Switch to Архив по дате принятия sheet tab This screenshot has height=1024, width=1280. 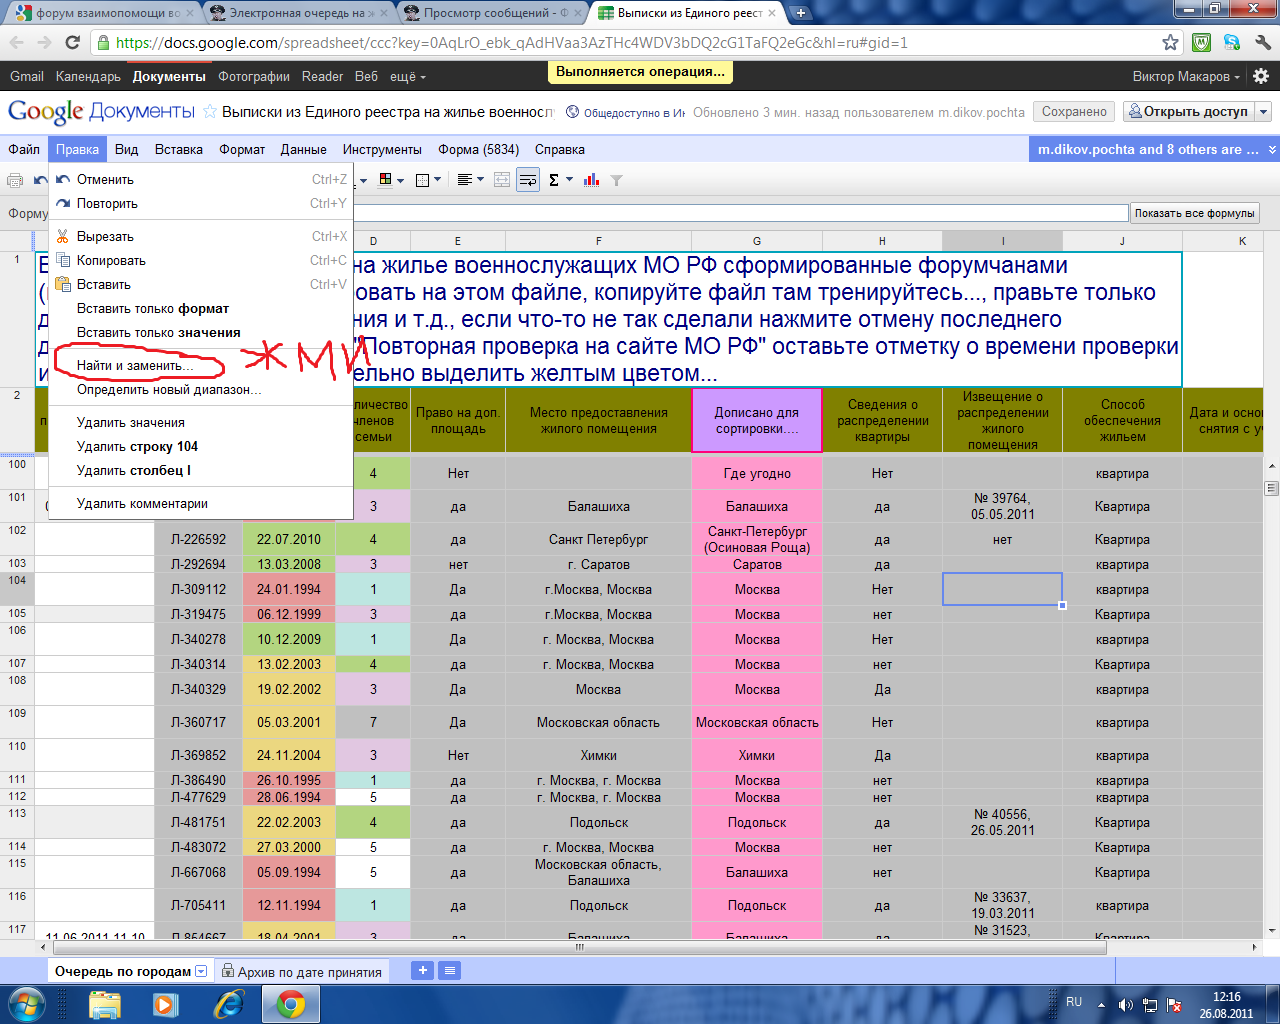(309, 972)
